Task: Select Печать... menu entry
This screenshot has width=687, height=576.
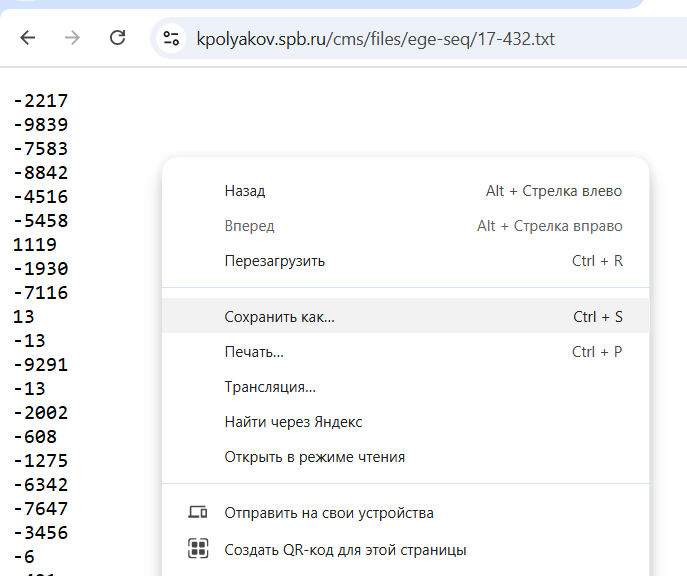Action: pyautogui.click(x=406, y=352)
